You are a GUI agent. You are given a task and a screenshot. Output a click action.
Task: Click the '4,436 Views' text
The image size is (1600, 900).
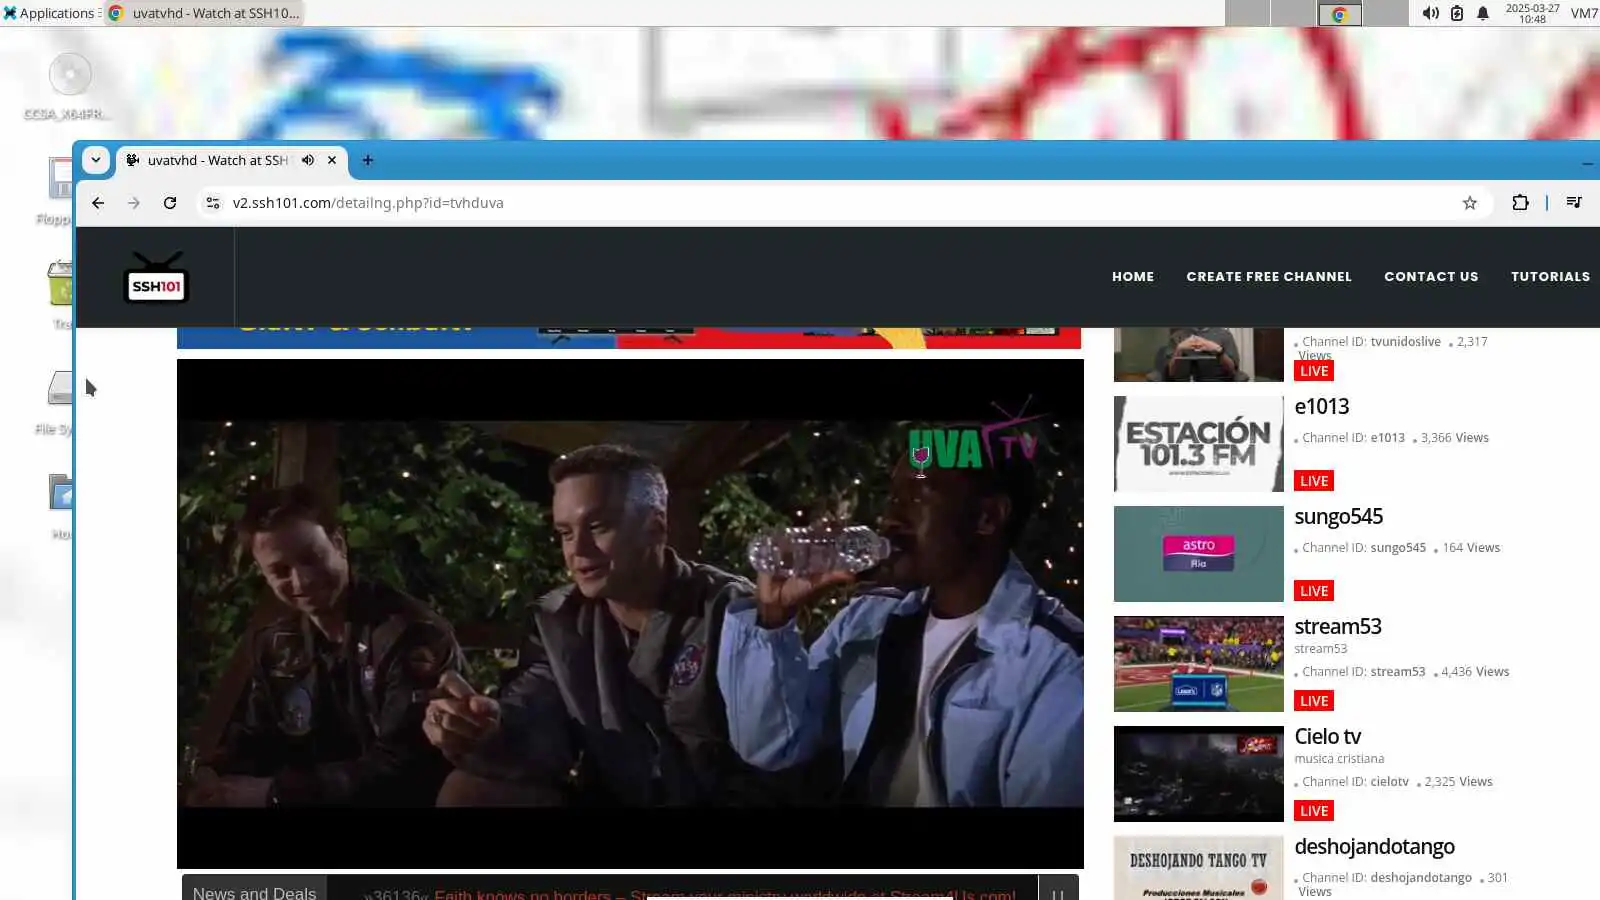(1475, 672)
